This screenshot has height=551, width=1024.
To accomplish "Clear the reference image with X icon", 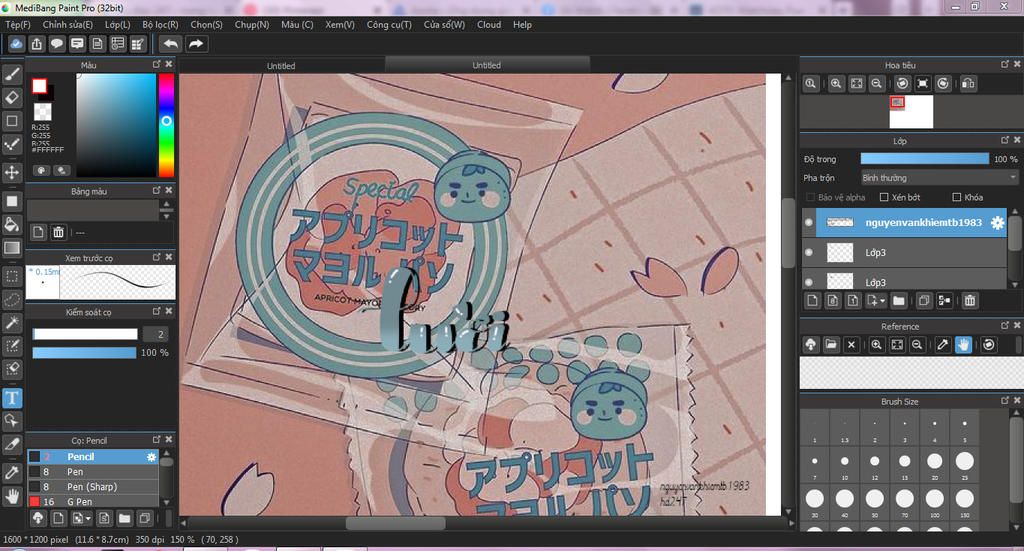I will click(x=851, y=344).
